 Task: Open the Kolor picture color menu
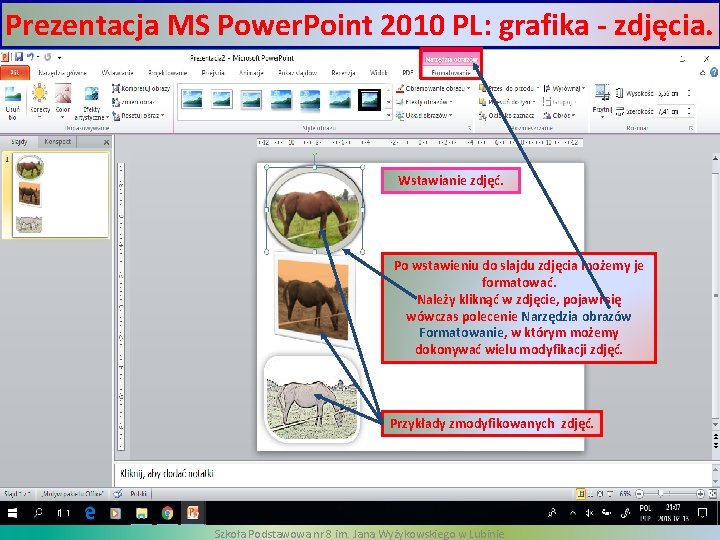tap(63, 99)
